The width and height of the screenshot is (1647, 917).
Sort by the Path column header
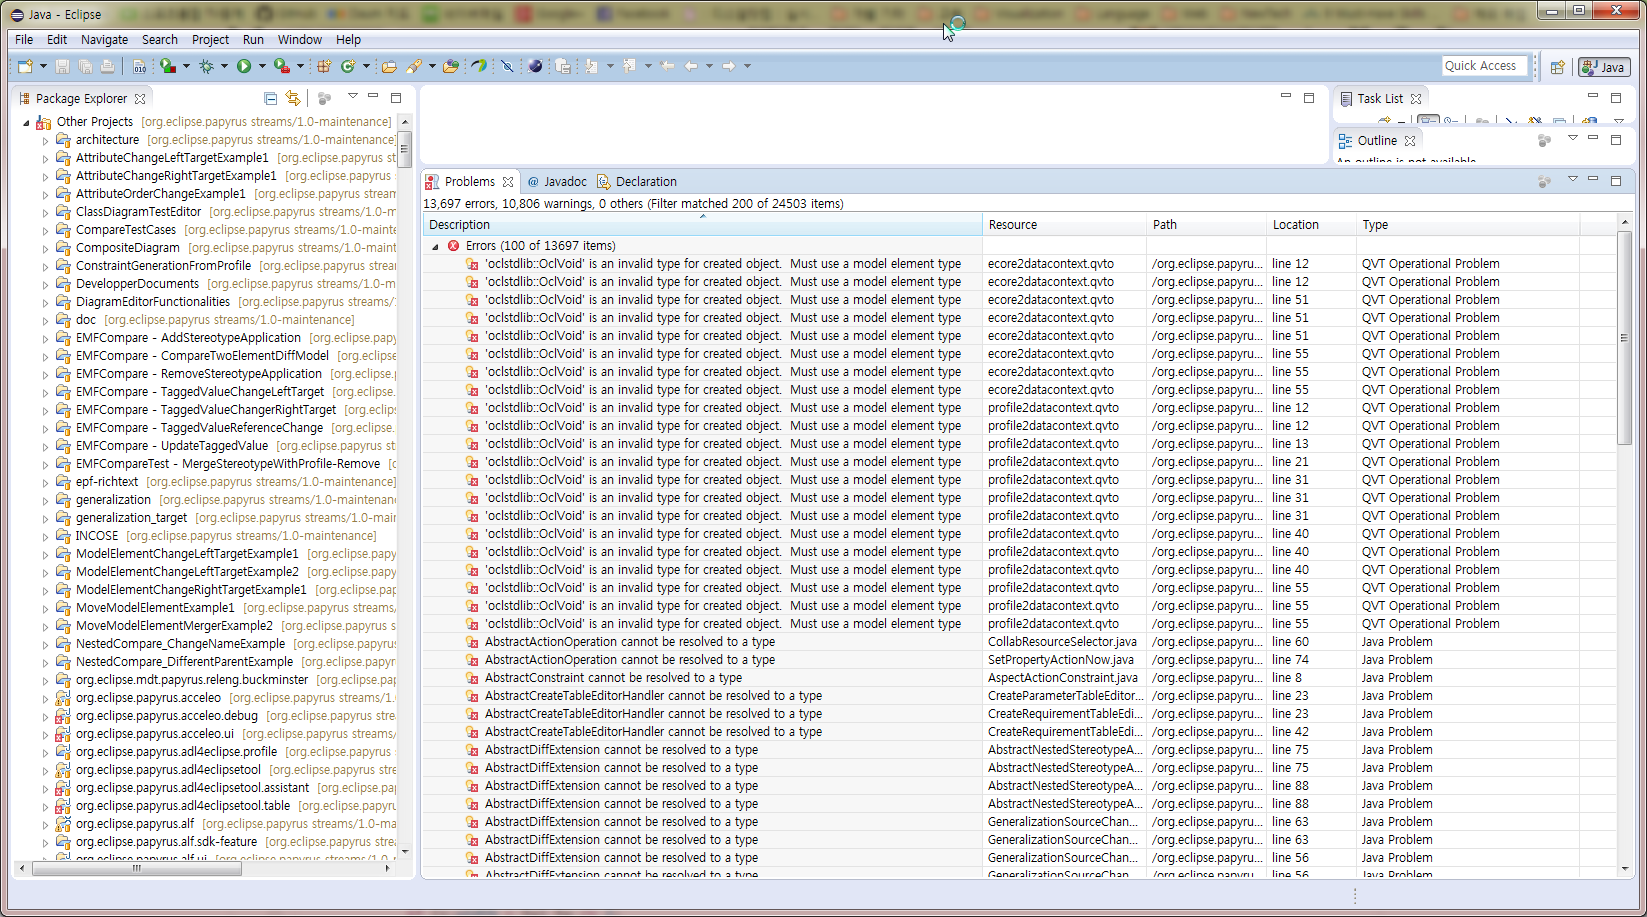1206,225
